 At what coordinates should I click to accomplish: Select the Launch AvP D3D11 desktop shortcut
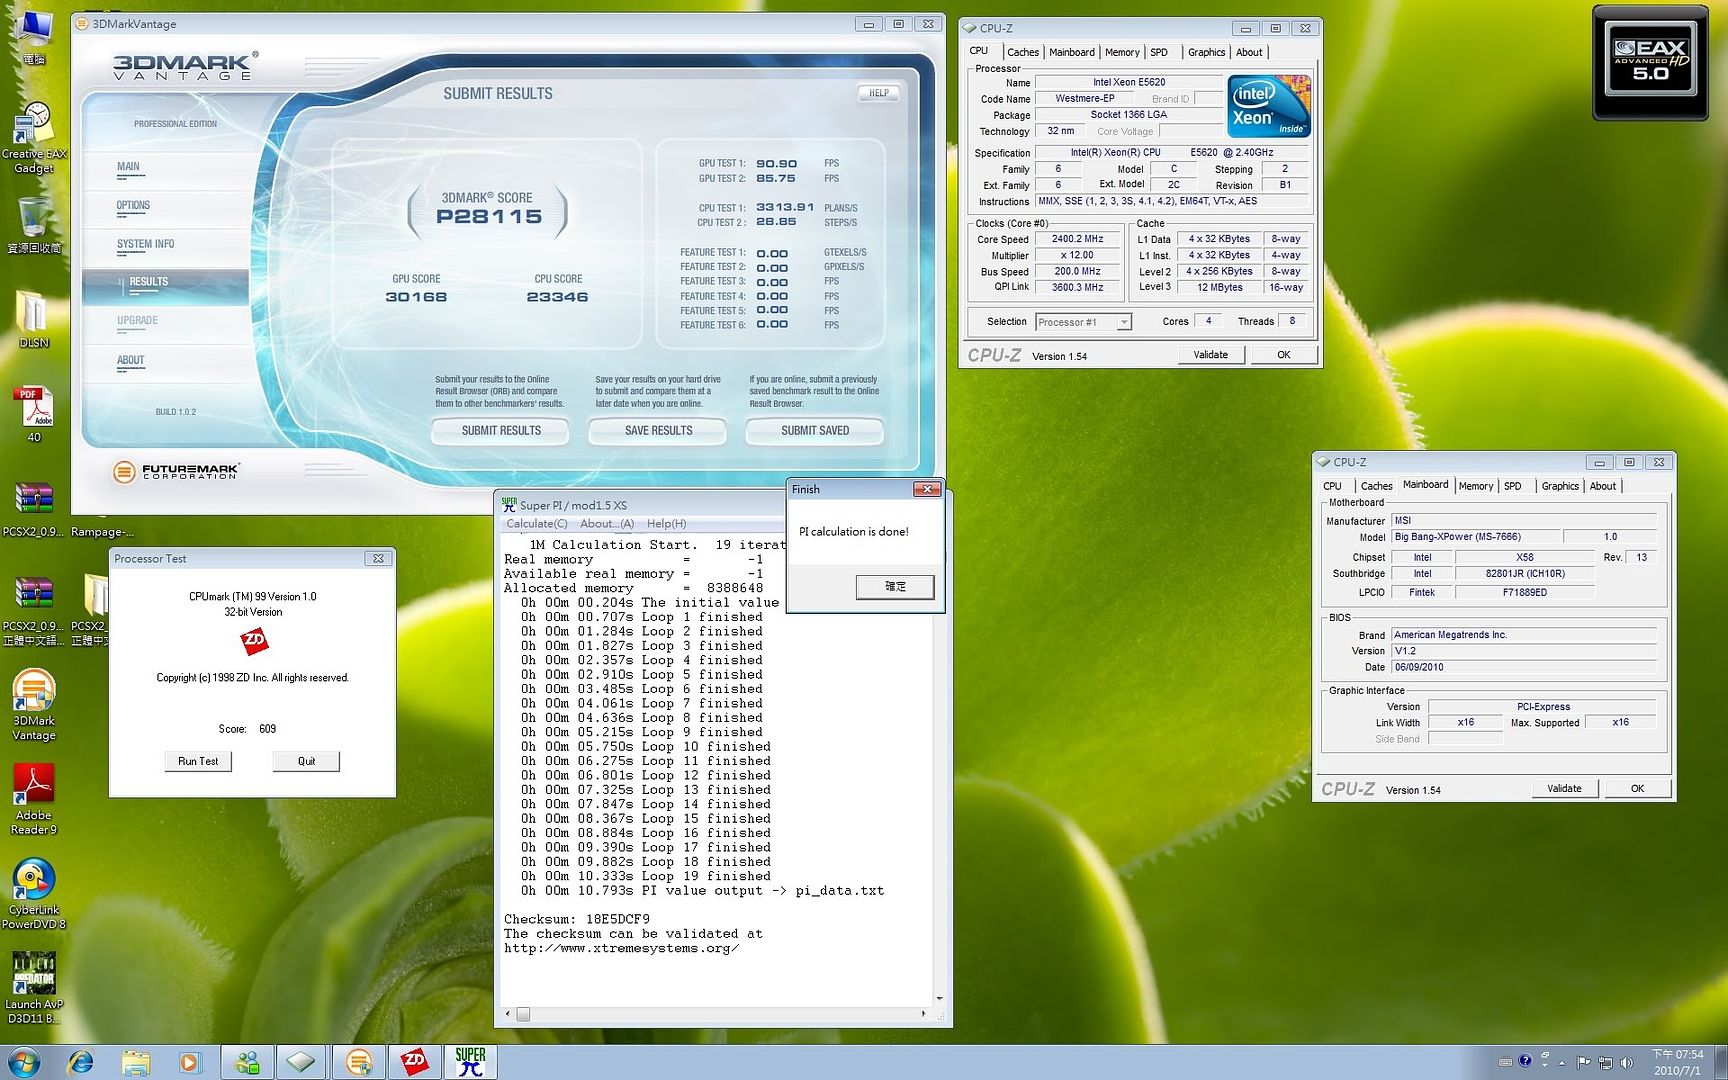[34, 987]
